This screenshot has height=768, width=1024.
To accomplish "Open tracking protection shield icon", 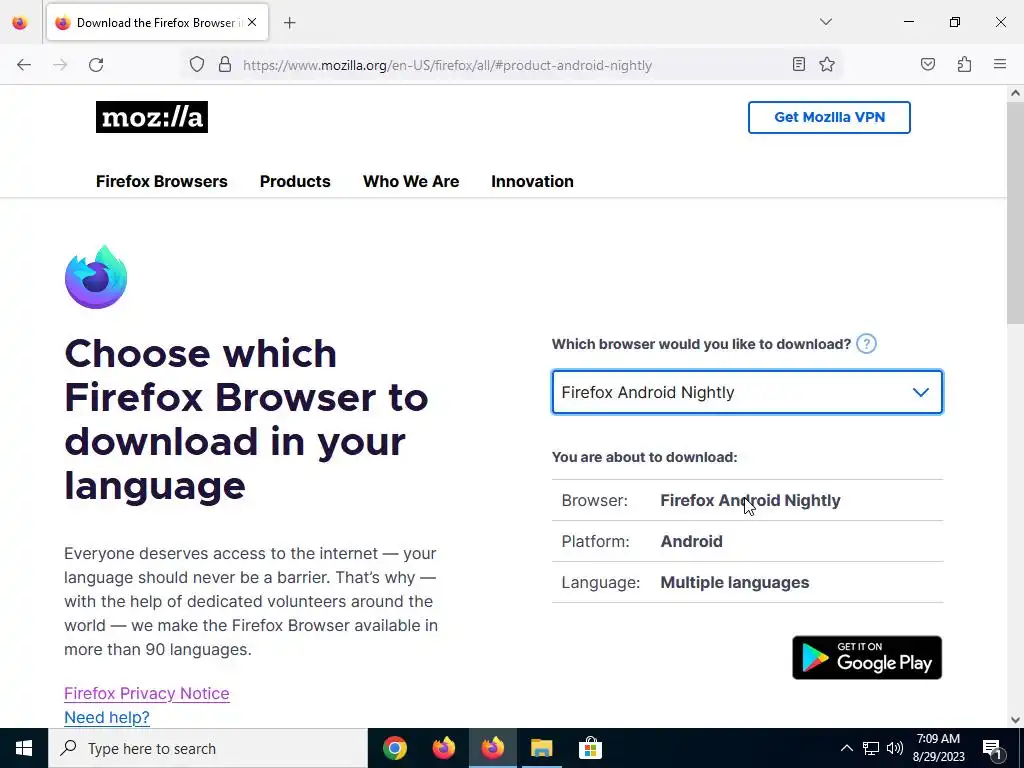I will (197, 65).
